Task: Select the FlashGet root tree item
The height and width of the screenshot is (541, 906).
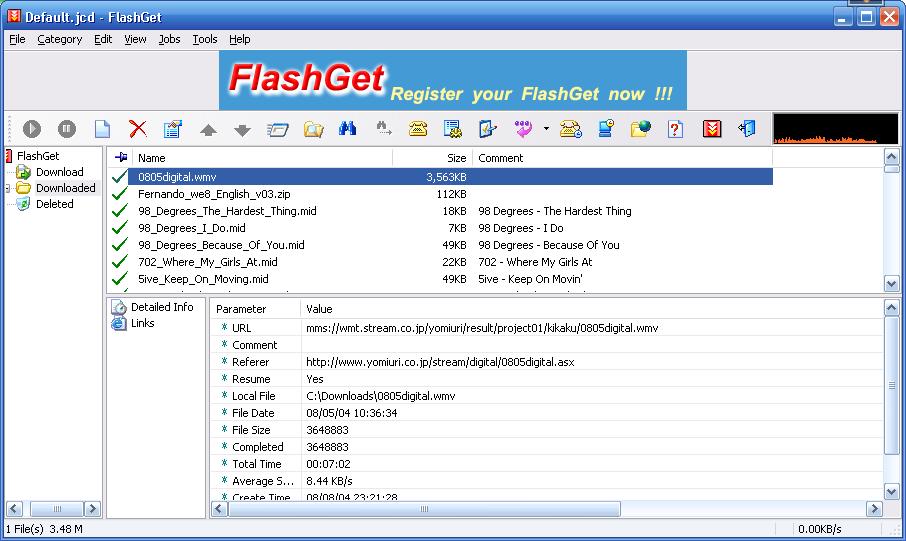Action: pos(38,156)
